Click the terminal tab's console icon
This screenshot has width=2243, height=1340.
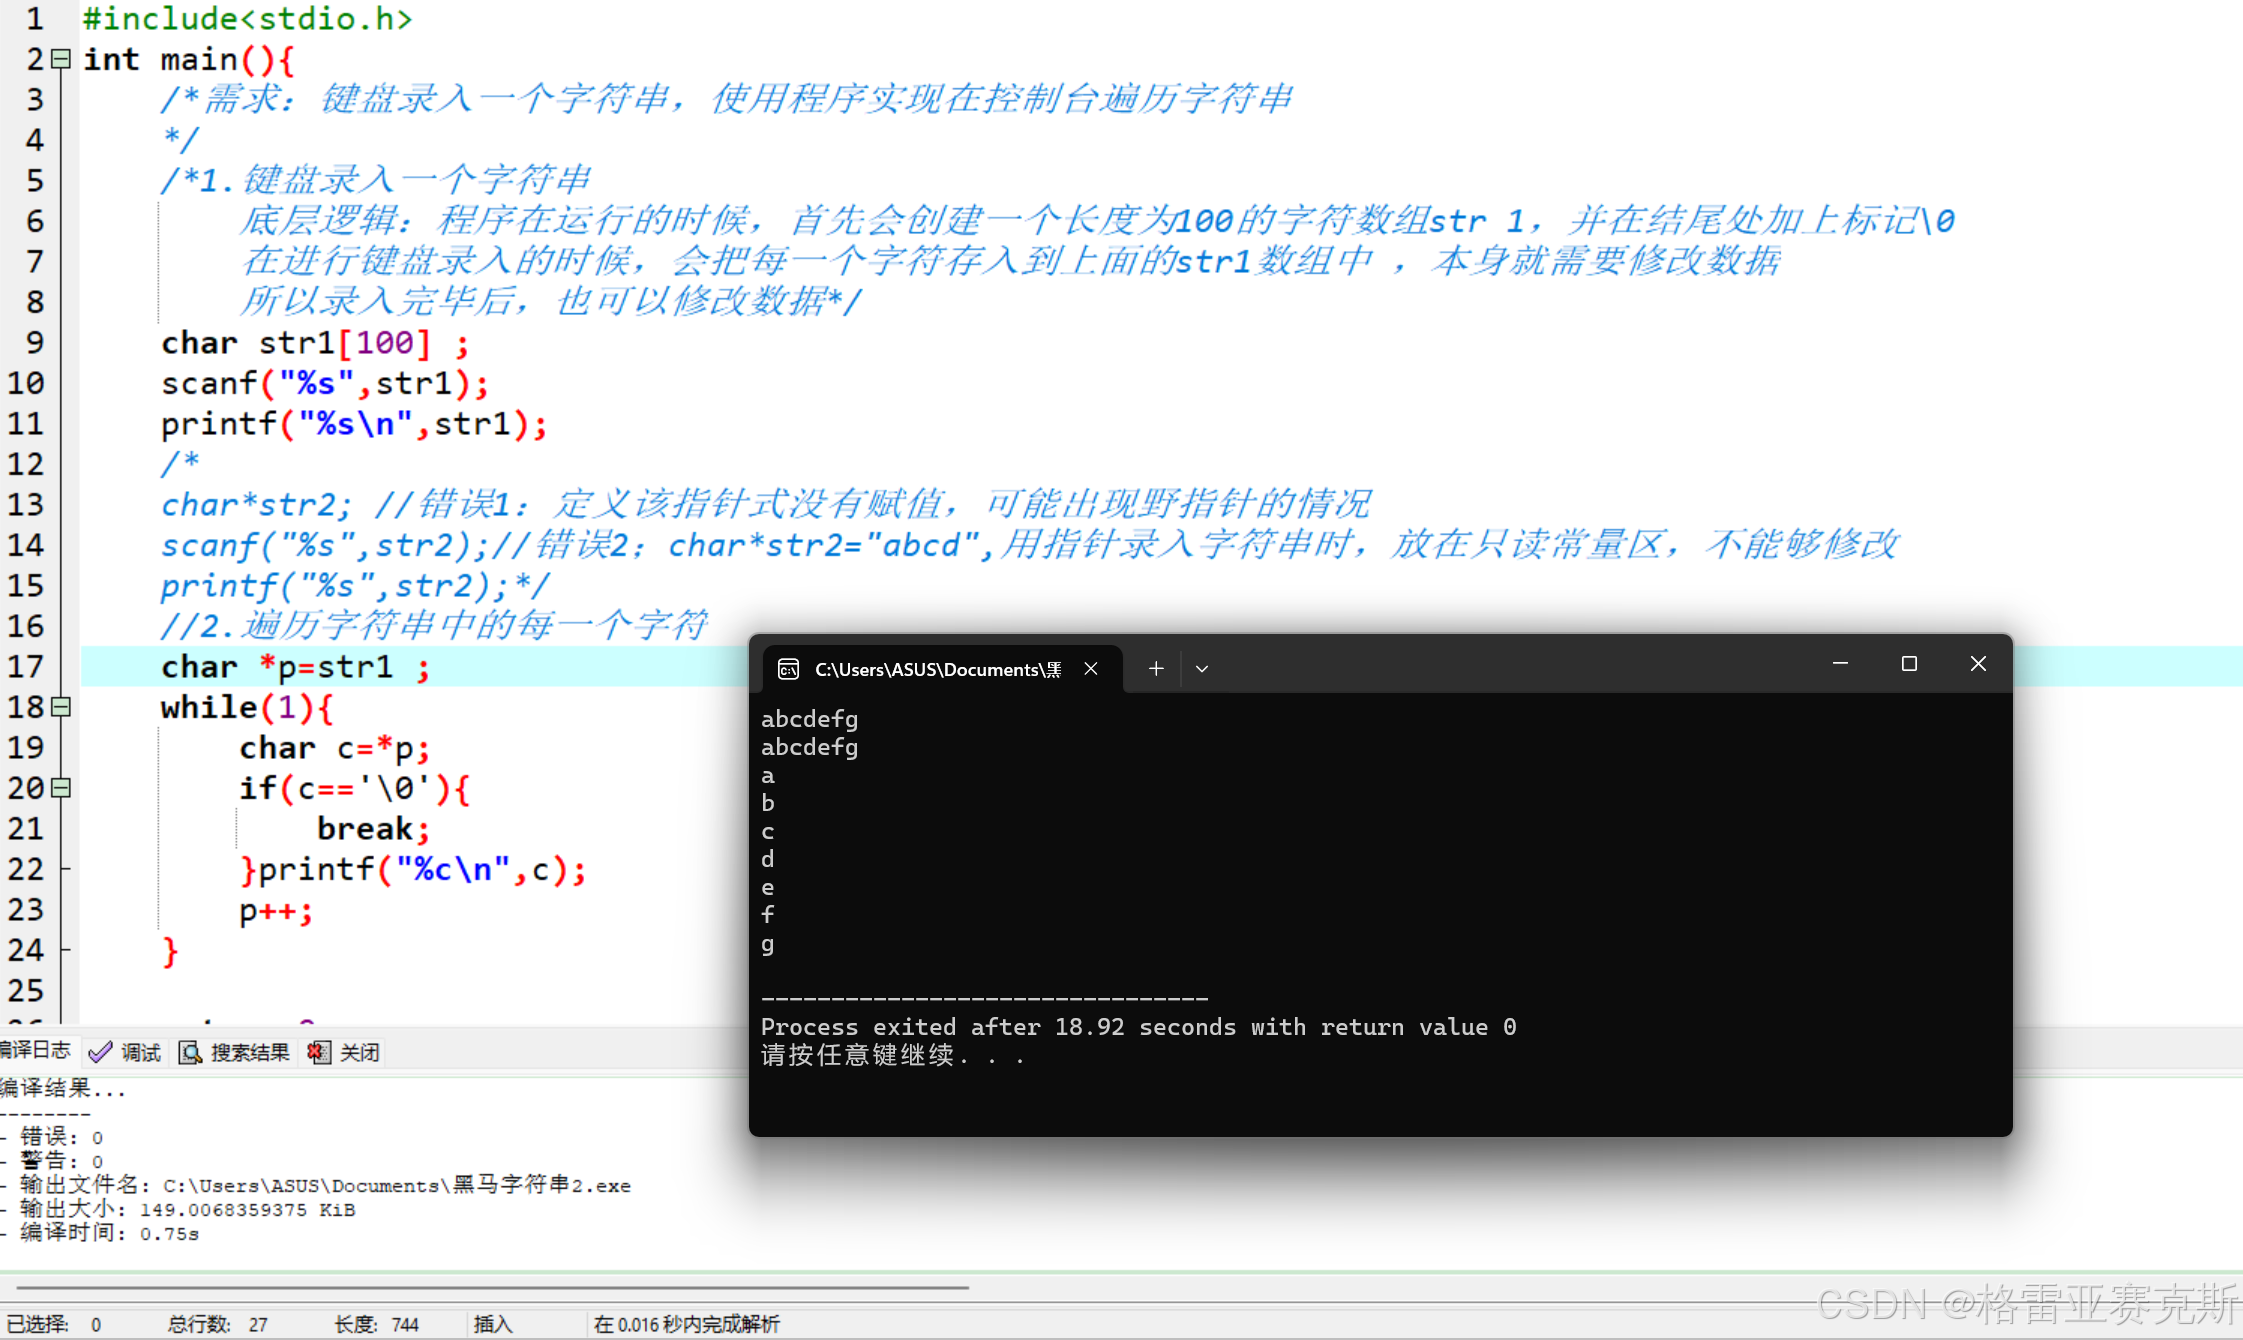point(788,669)
